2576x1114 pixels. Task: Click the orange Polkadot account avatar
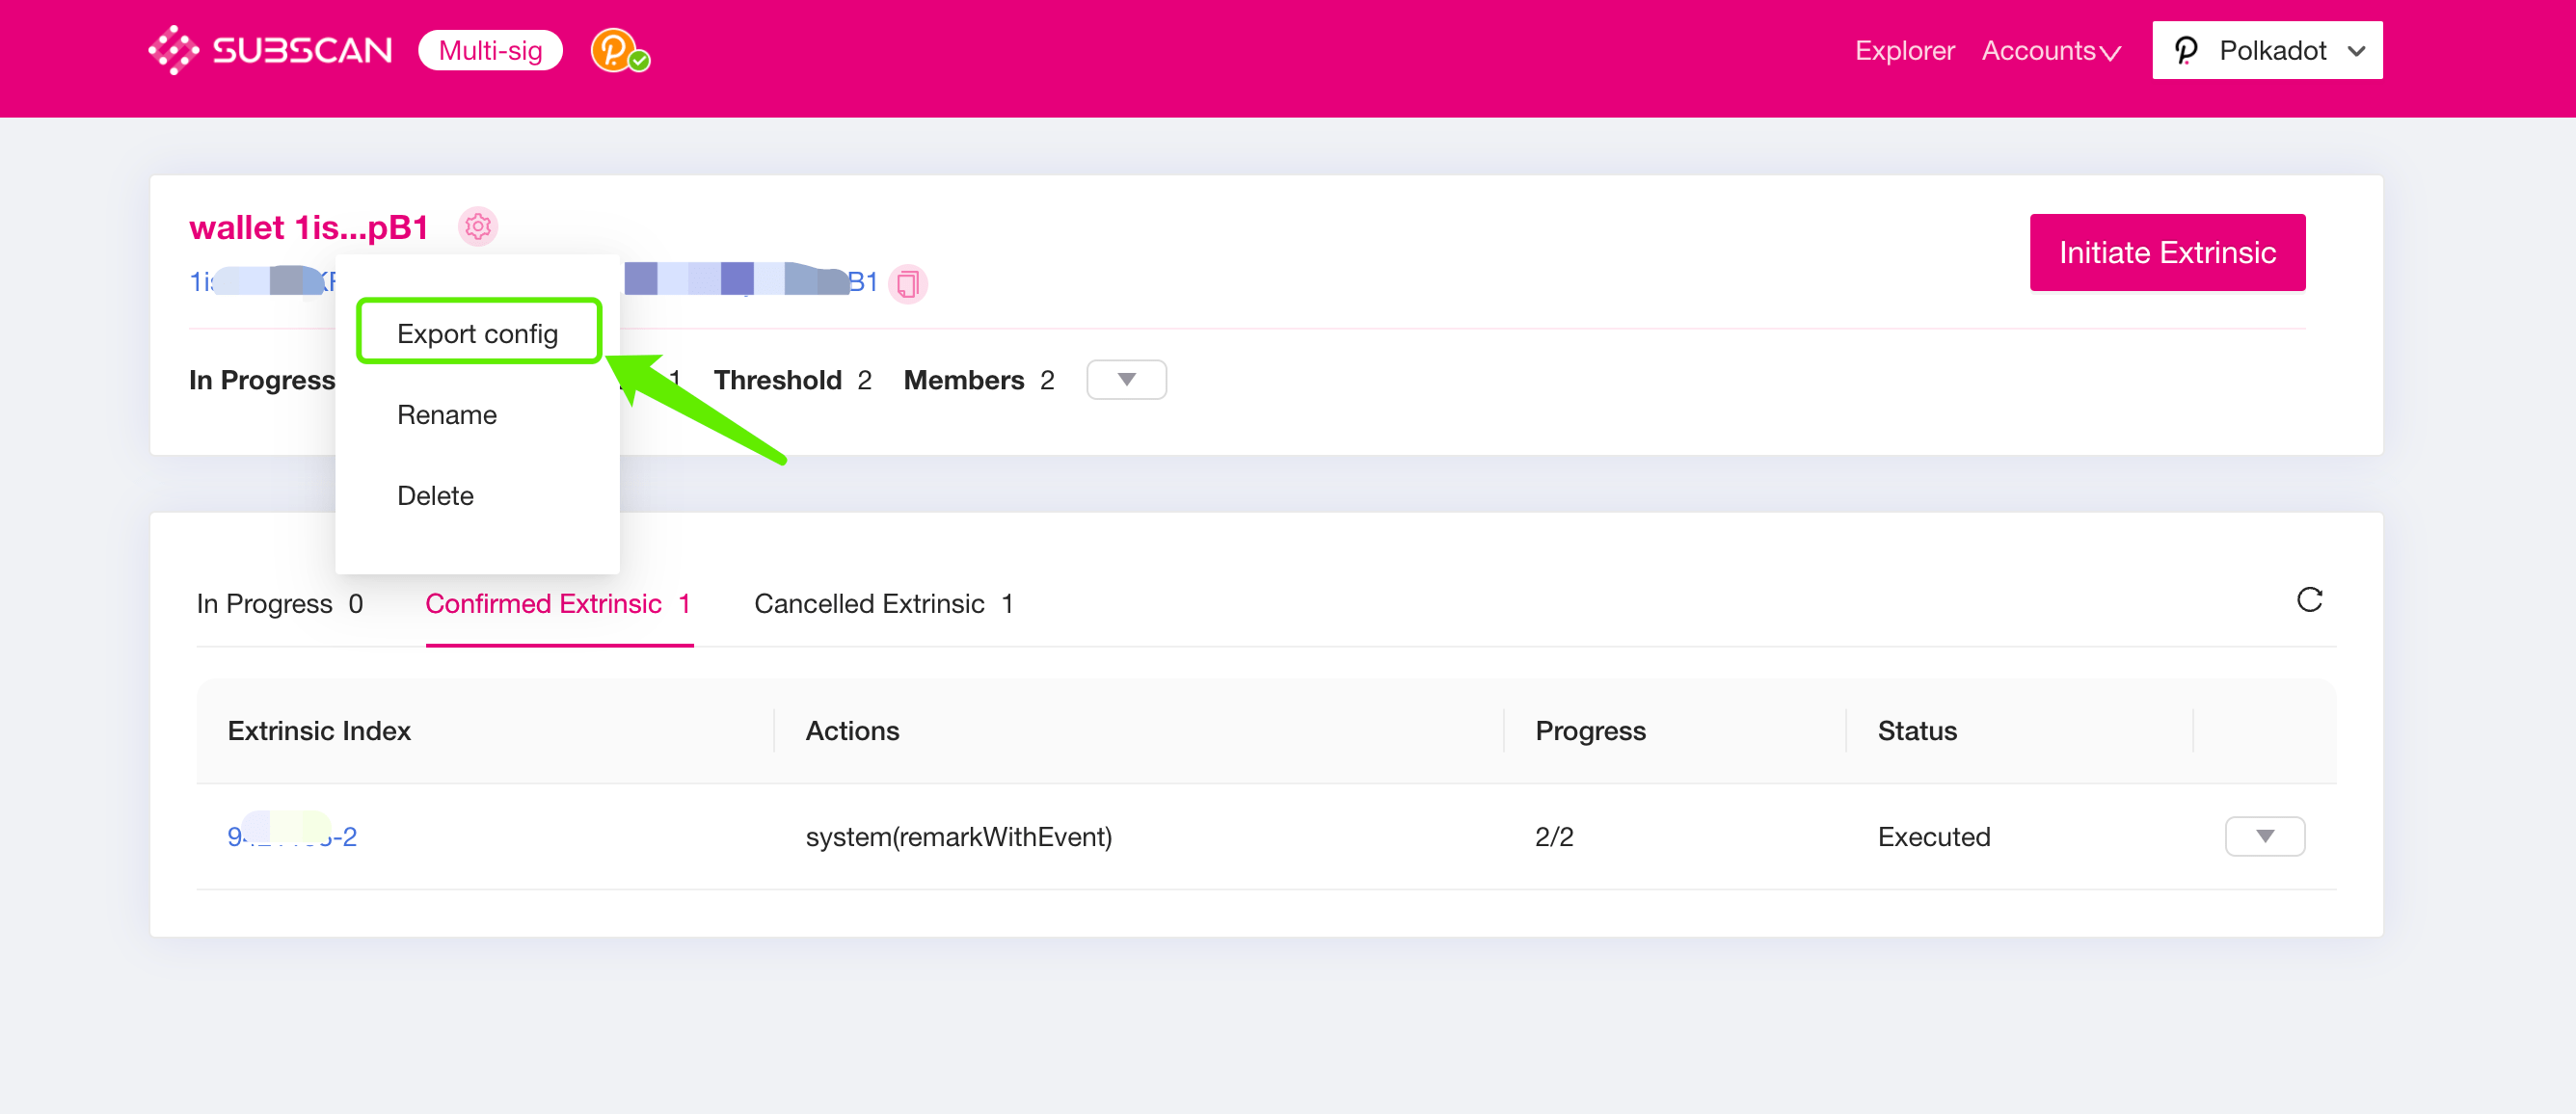click(614, 50)
